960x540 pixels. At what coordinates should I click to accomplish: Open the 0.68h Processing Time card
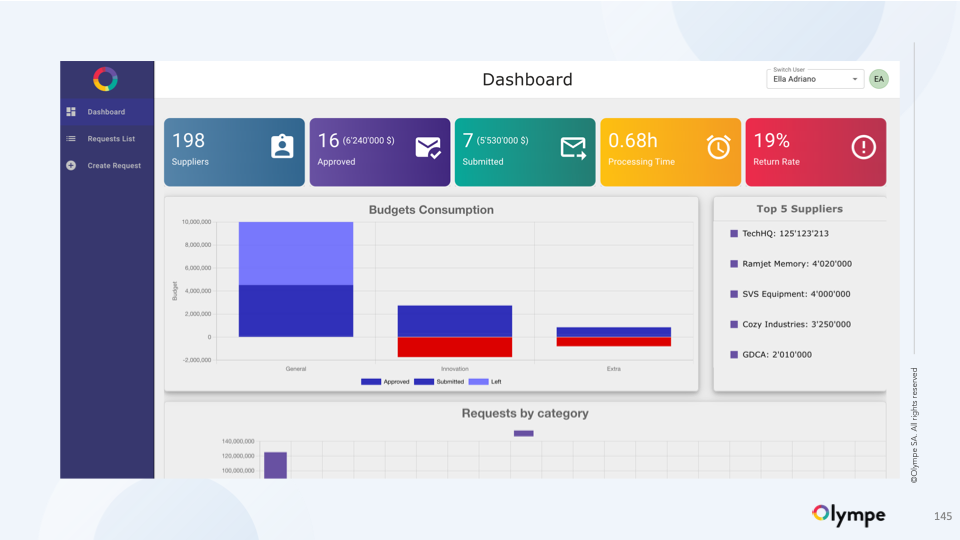pos(670,152)
